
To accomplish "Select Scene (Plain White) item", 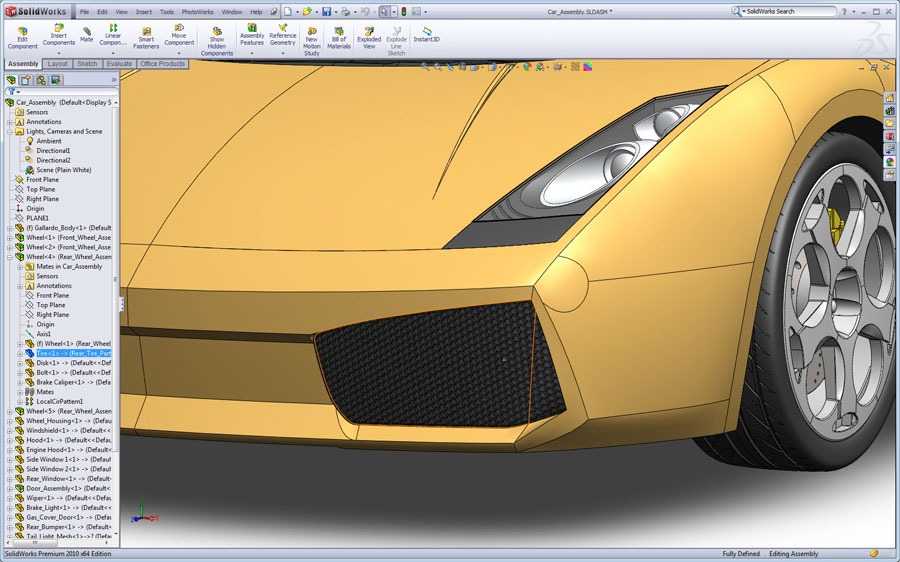I will [x=63, y=170].
